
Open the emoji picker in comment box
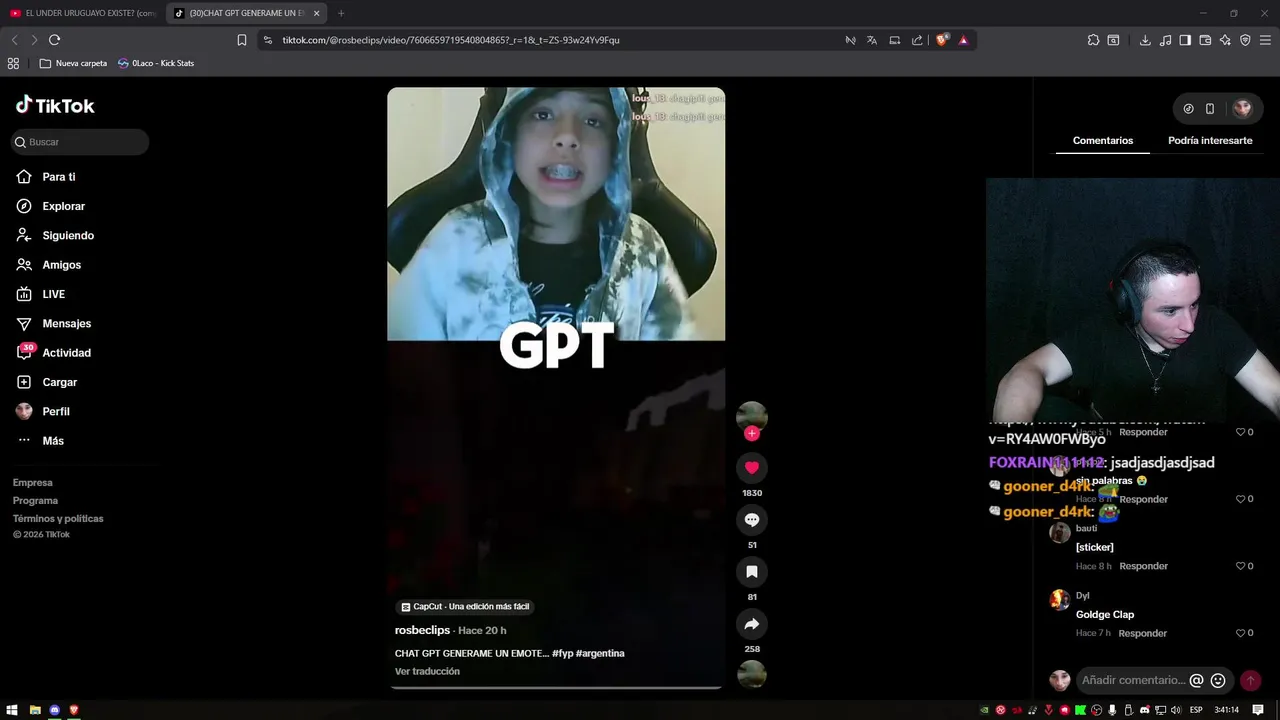coord(1218,680)
